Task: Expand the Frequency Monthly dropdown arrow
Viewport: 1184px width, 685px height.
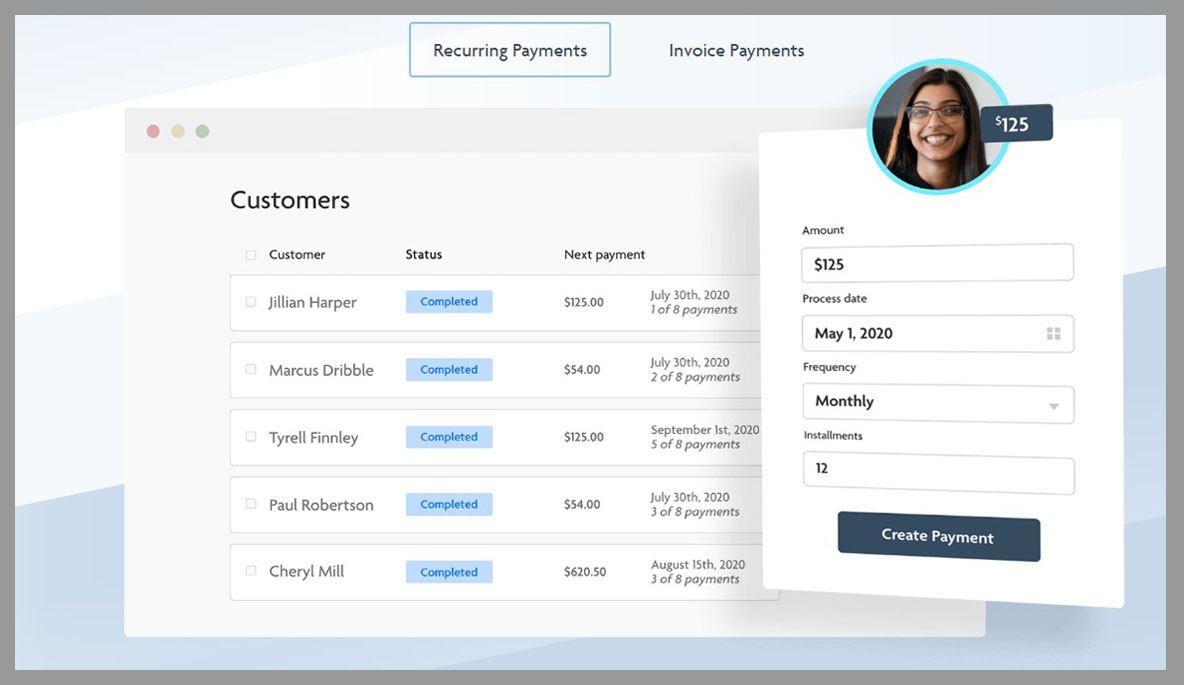Action: click(x=1053, y=406)
